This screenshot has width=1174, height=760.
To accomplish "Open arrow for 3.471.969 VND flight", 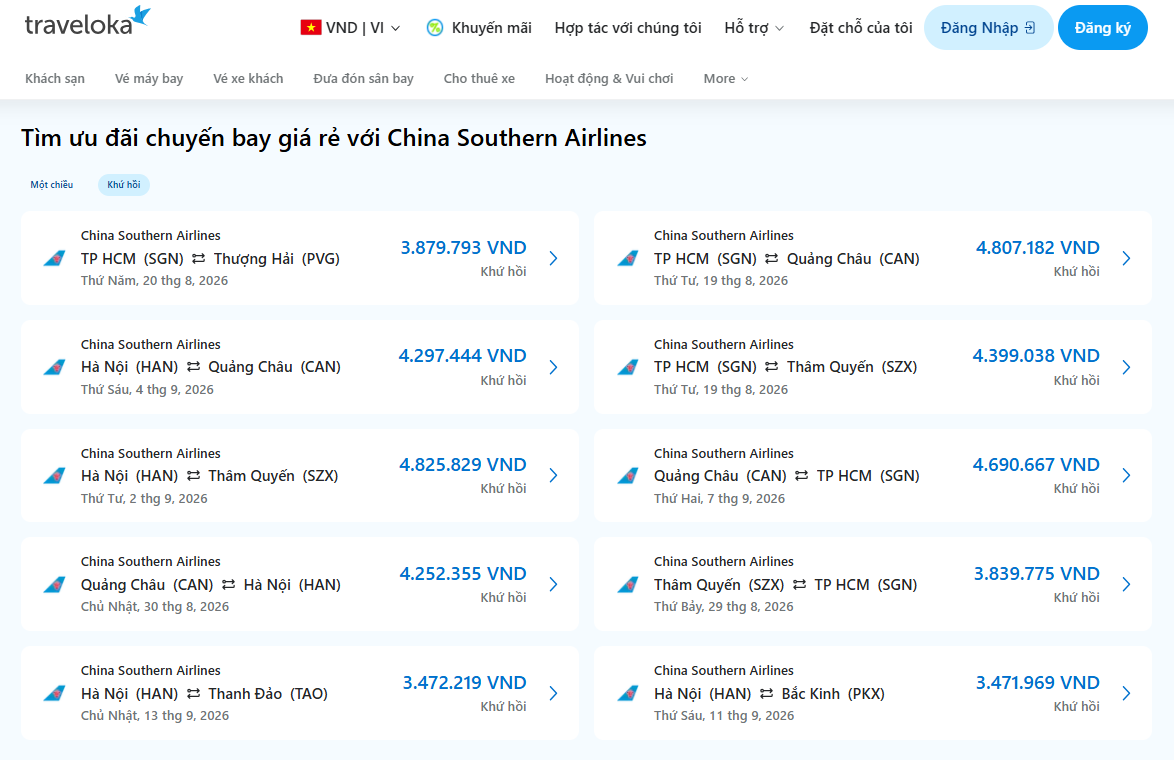I will [x=1126, y=693].
